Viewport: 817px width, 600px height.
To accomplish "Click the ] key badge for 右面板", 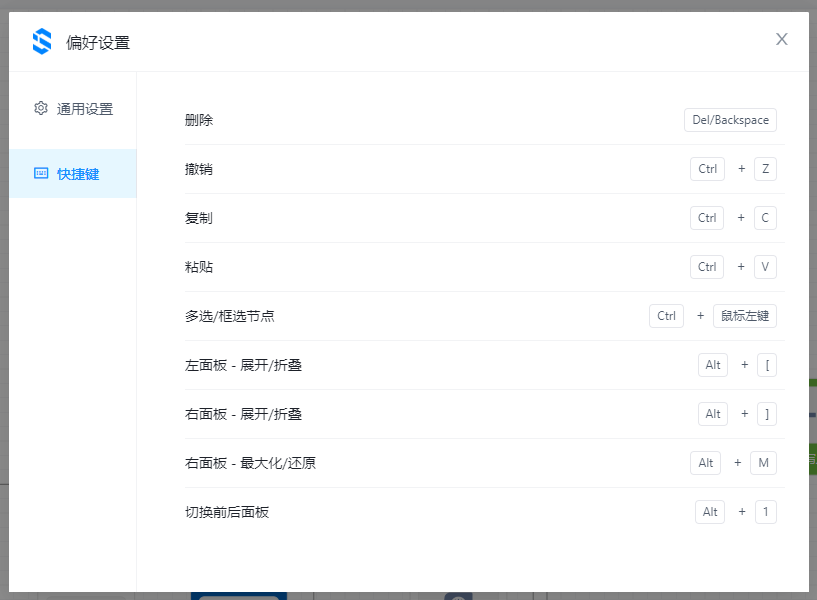I will tap(767, 414).
